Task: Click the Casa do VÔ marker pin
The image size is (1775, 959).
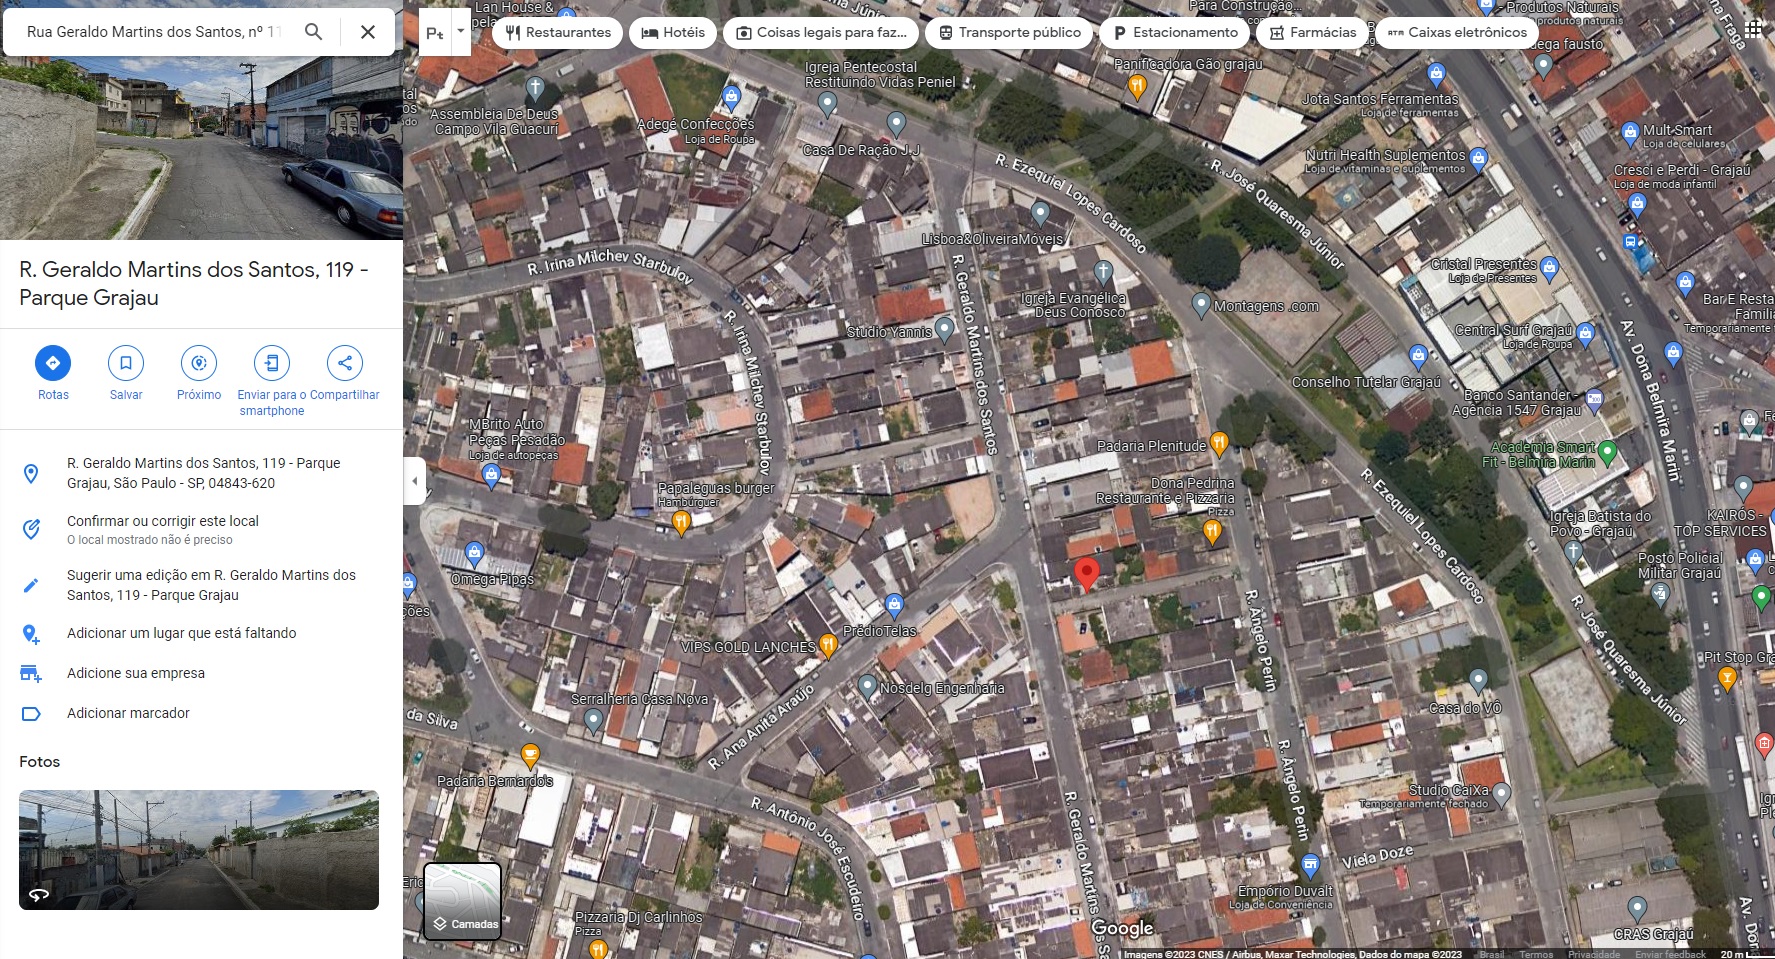Action: [1478, 681]
